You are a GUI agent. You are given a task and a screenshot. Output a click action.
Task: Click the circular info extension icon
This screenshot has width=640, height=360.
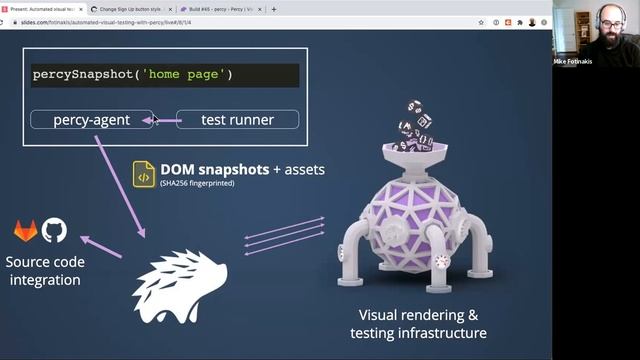tap(496, 22)
